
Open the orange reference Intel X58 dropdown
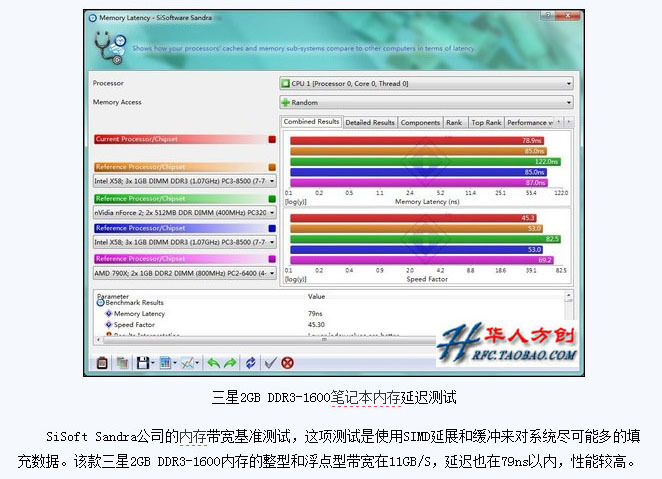point(184,181)
